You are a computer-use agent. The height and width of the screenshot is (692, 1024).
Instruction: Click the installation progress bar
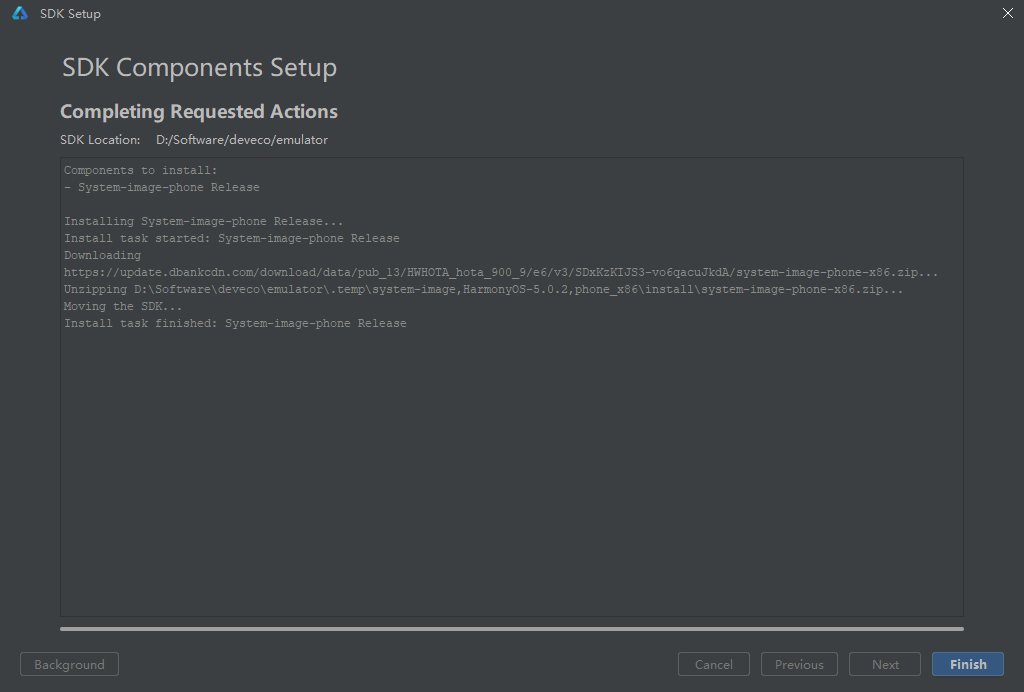click(512, 629)
